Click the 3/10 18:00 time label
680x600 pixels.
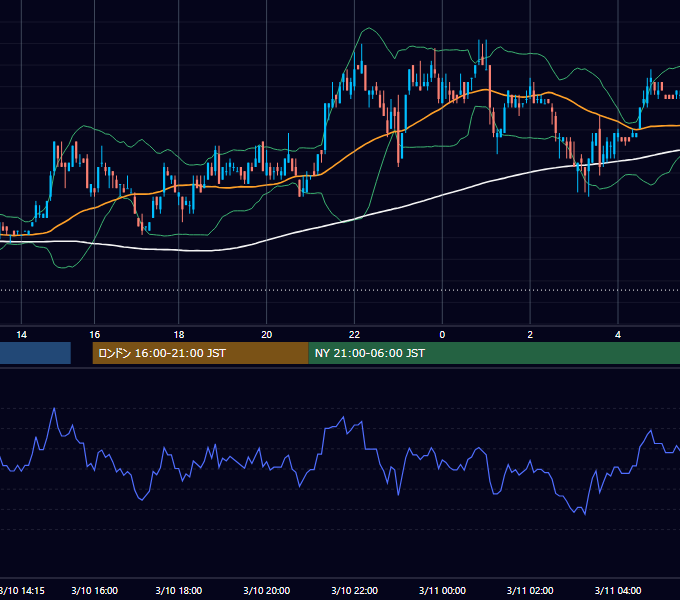[179, 590]
